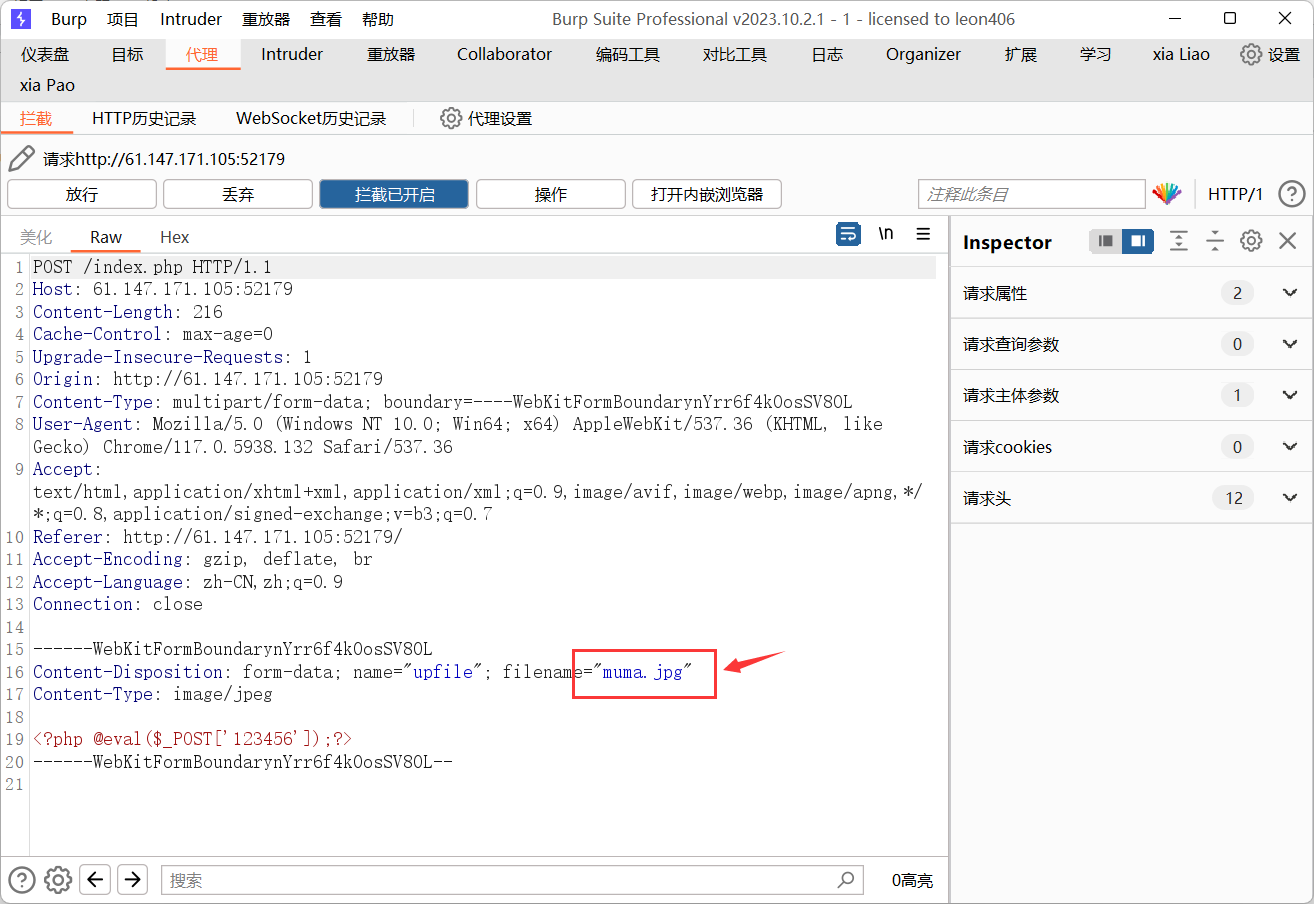Open the Inspector settings gear
Image resolution: width=1314 pixels, height=904 pixels.
point(1251,241)
